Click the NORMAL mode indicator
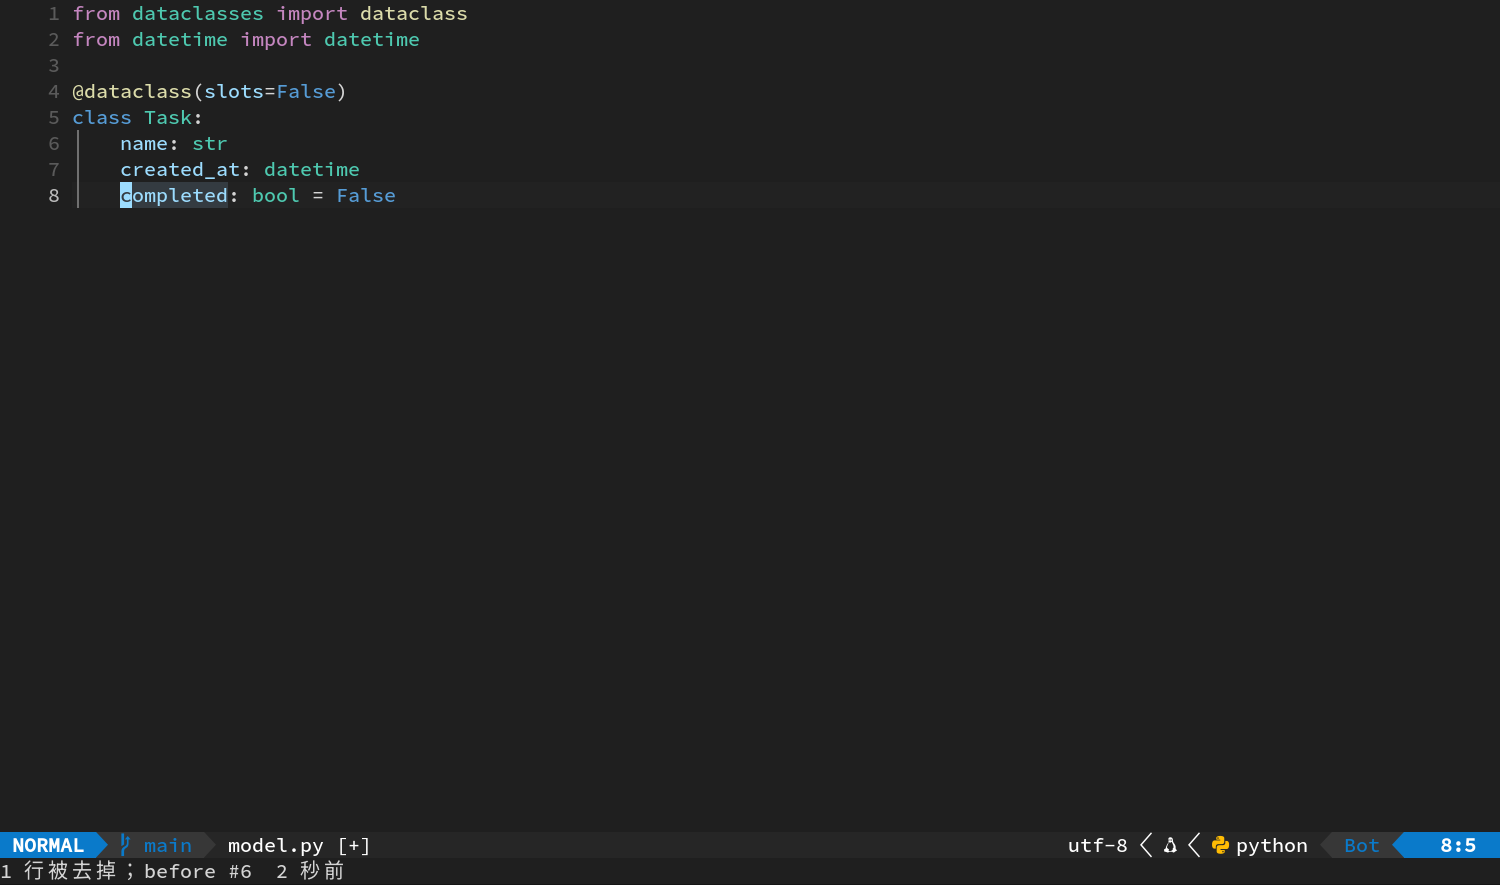1500x885 pixels. coord(48,846)
